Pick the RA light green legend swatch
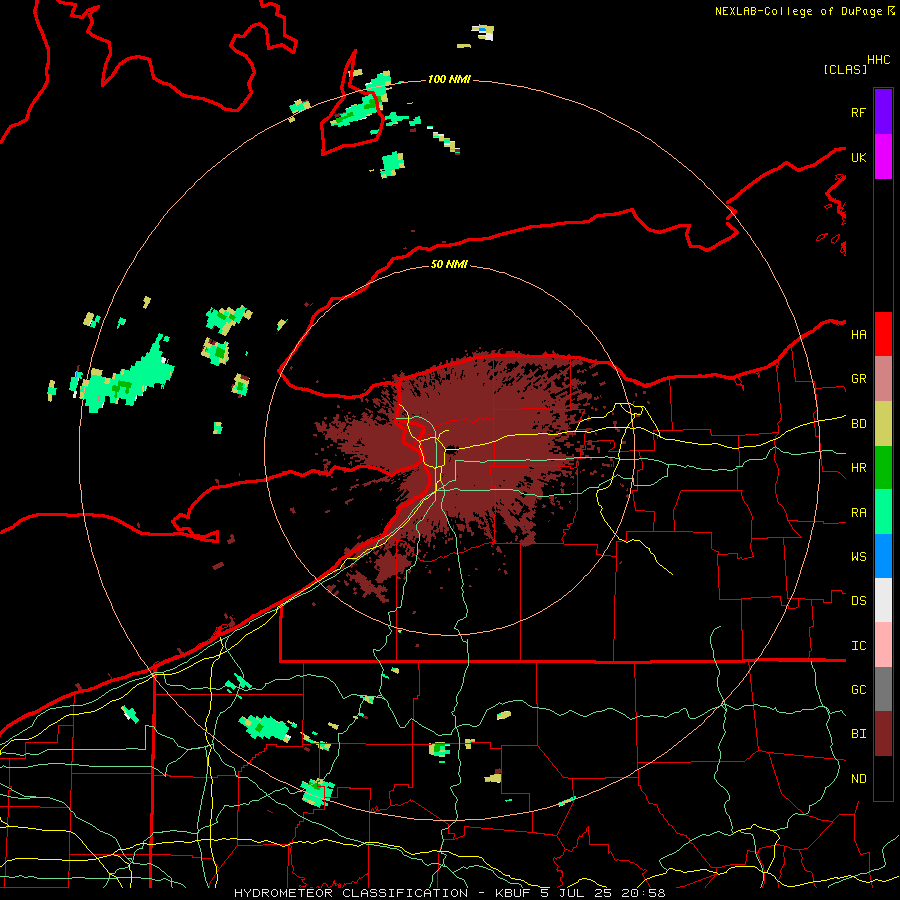The image size is (900, 900). click(x=883, y=512)
